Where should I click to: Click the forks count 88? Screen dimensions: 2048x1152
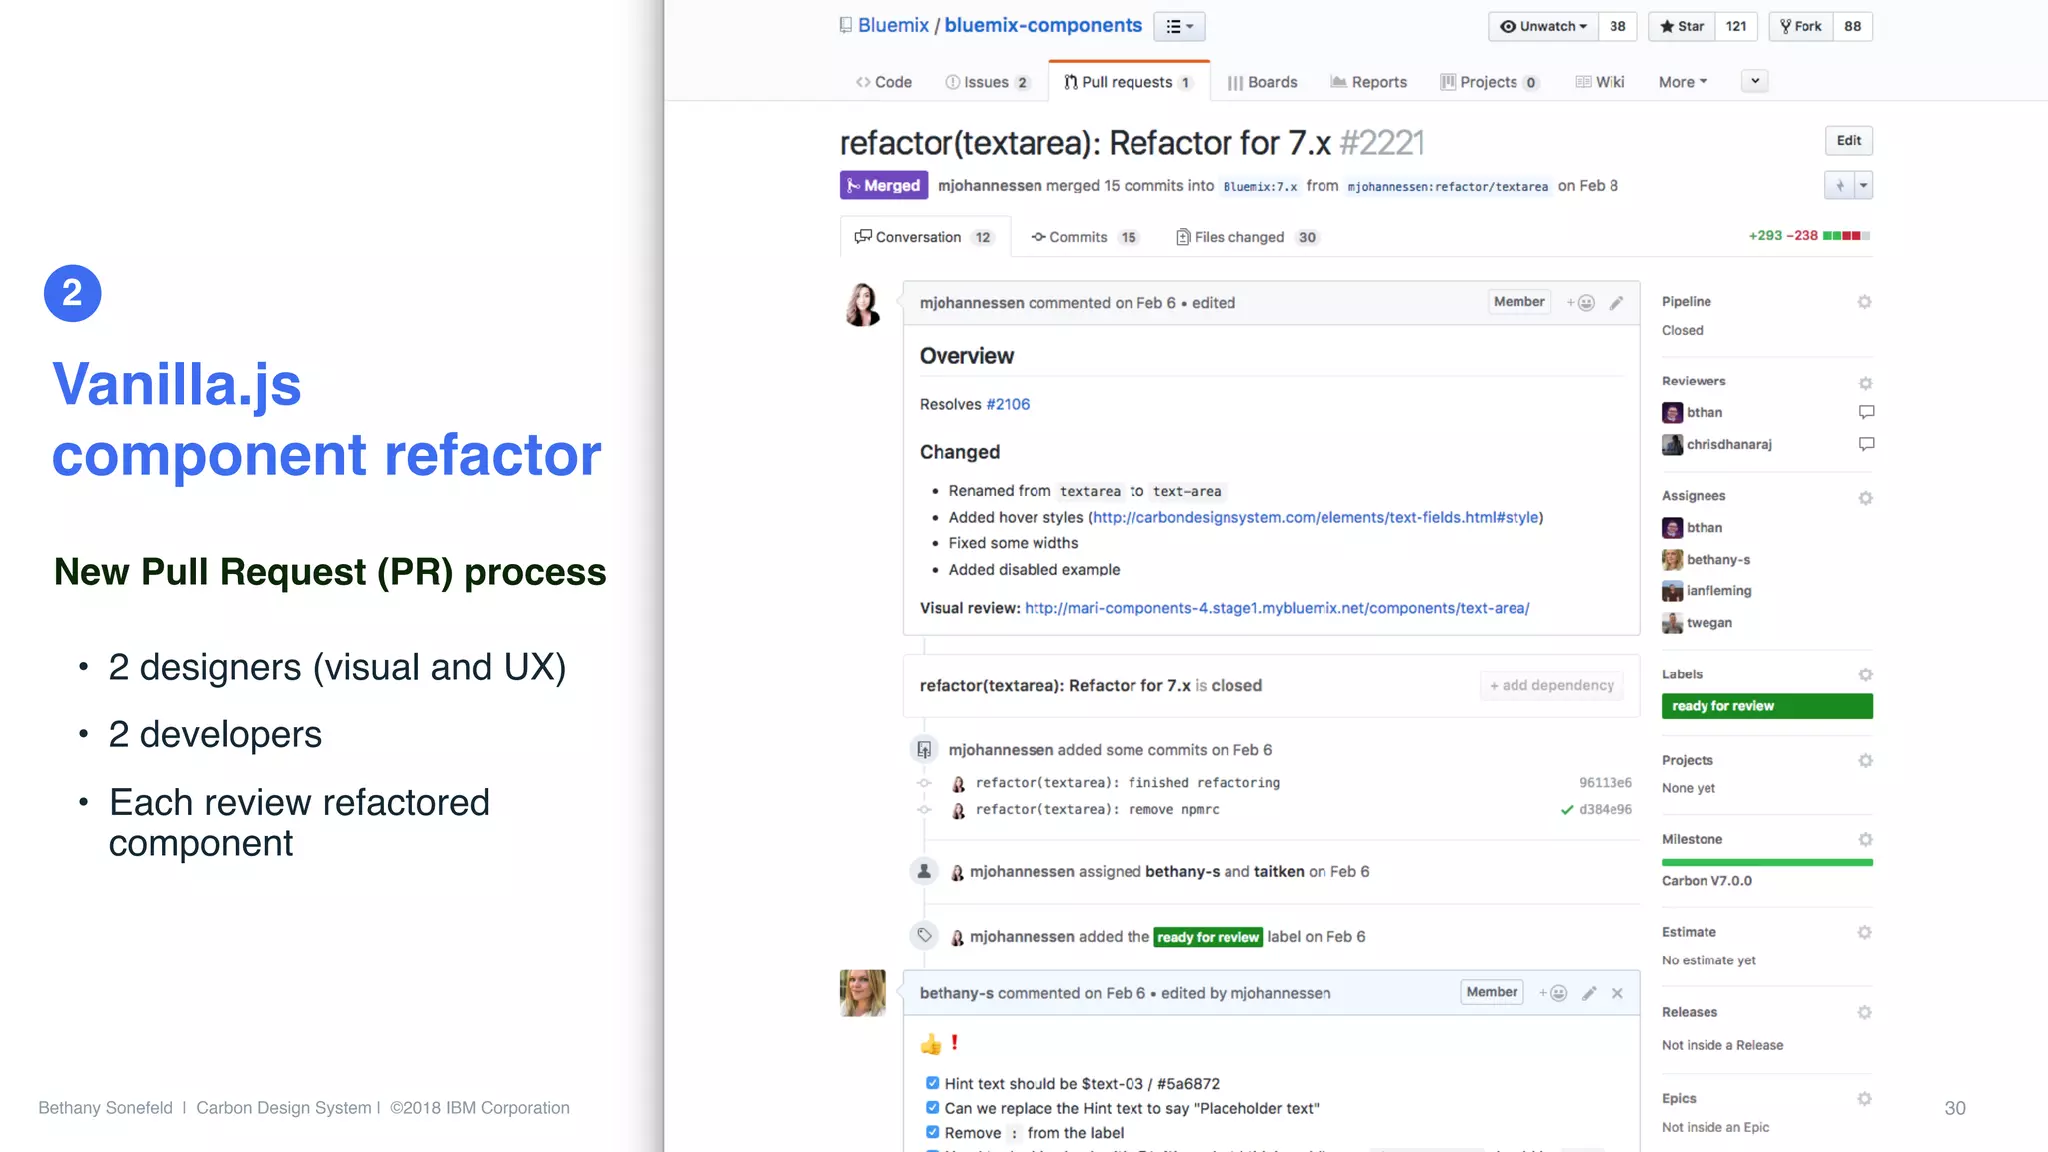(x=1853, y=26)
